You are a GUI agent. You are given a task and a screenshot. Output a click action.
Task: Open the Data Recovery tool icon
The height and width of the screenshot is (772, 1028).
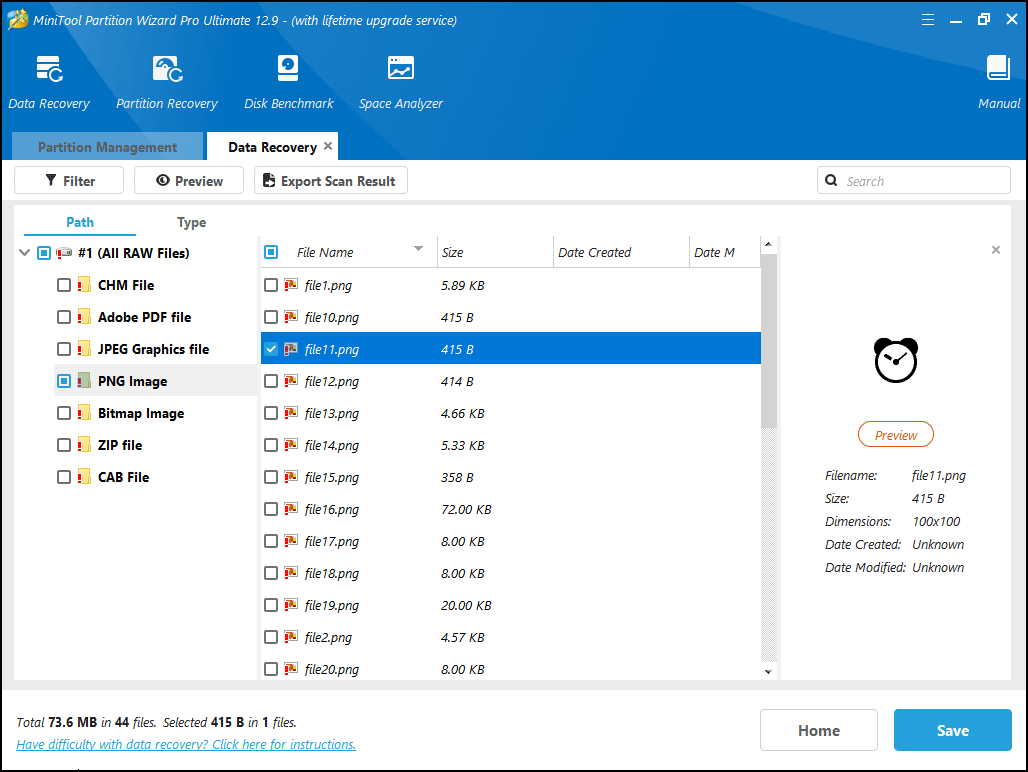[x=49, y=70]
